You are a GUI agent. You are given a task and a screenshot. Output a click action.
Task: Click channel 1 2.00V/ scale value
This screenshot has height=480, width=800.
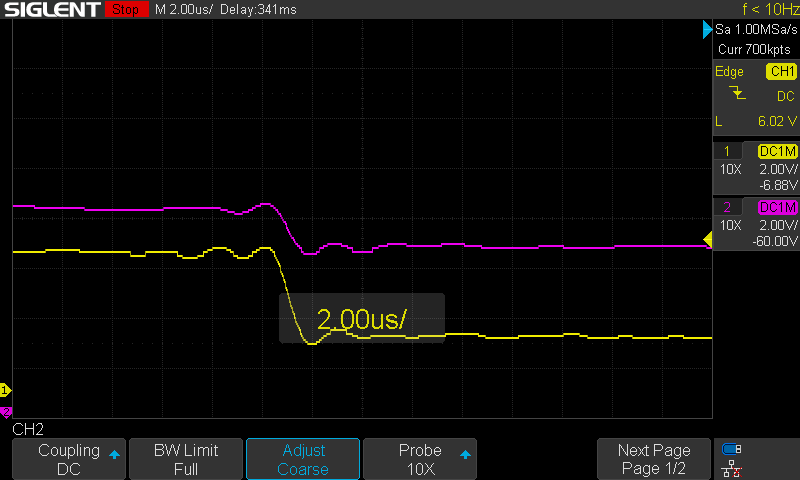pyautogui.click(x=778, y=169)
